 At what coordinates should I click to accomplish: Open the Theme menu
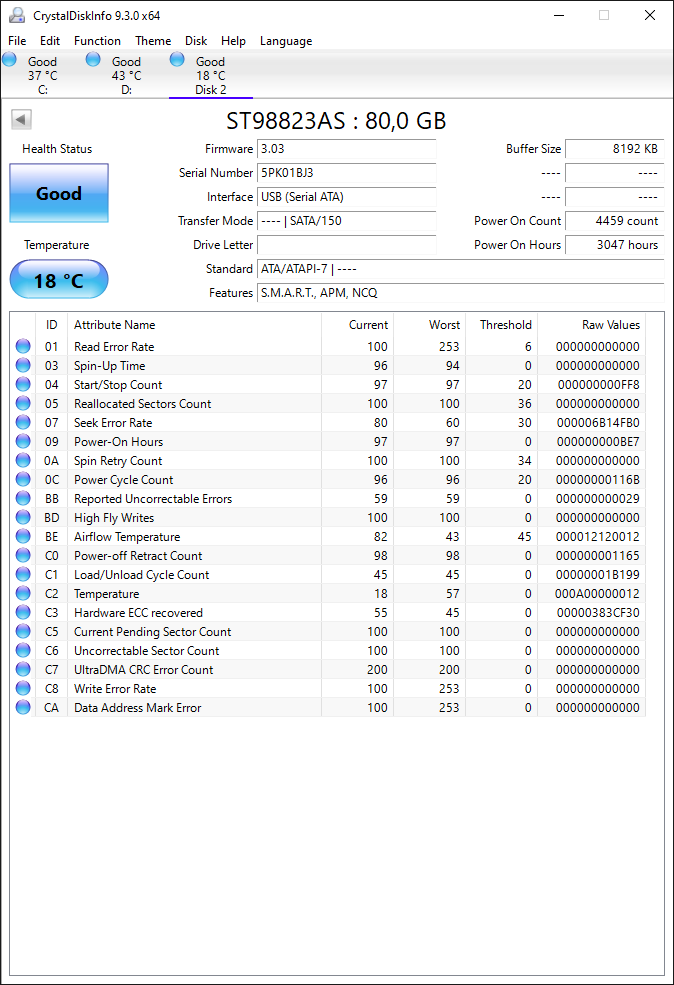pos(153,41)
